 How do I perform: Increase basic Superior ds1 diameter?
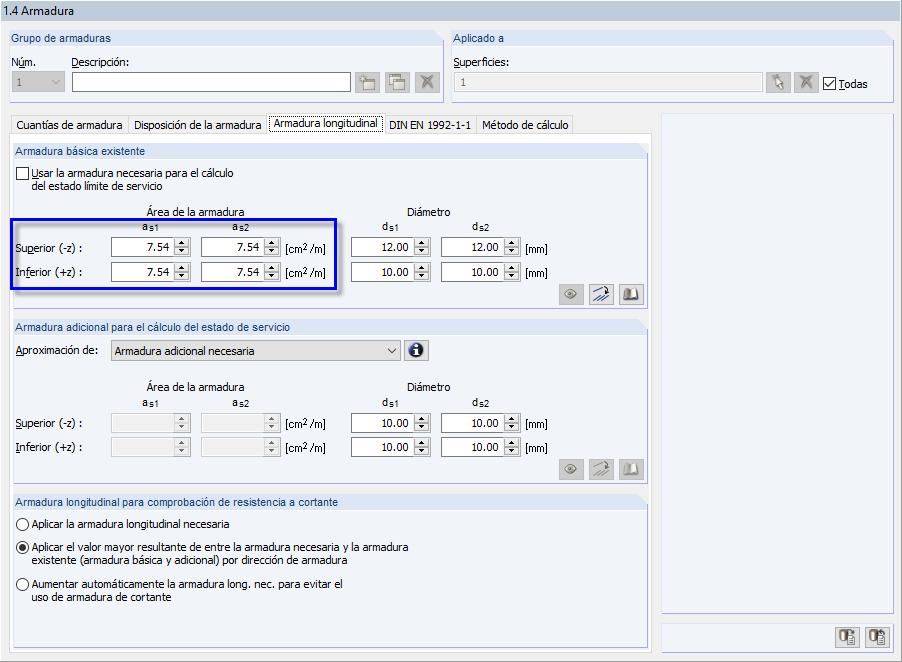(x=422, y=243)
